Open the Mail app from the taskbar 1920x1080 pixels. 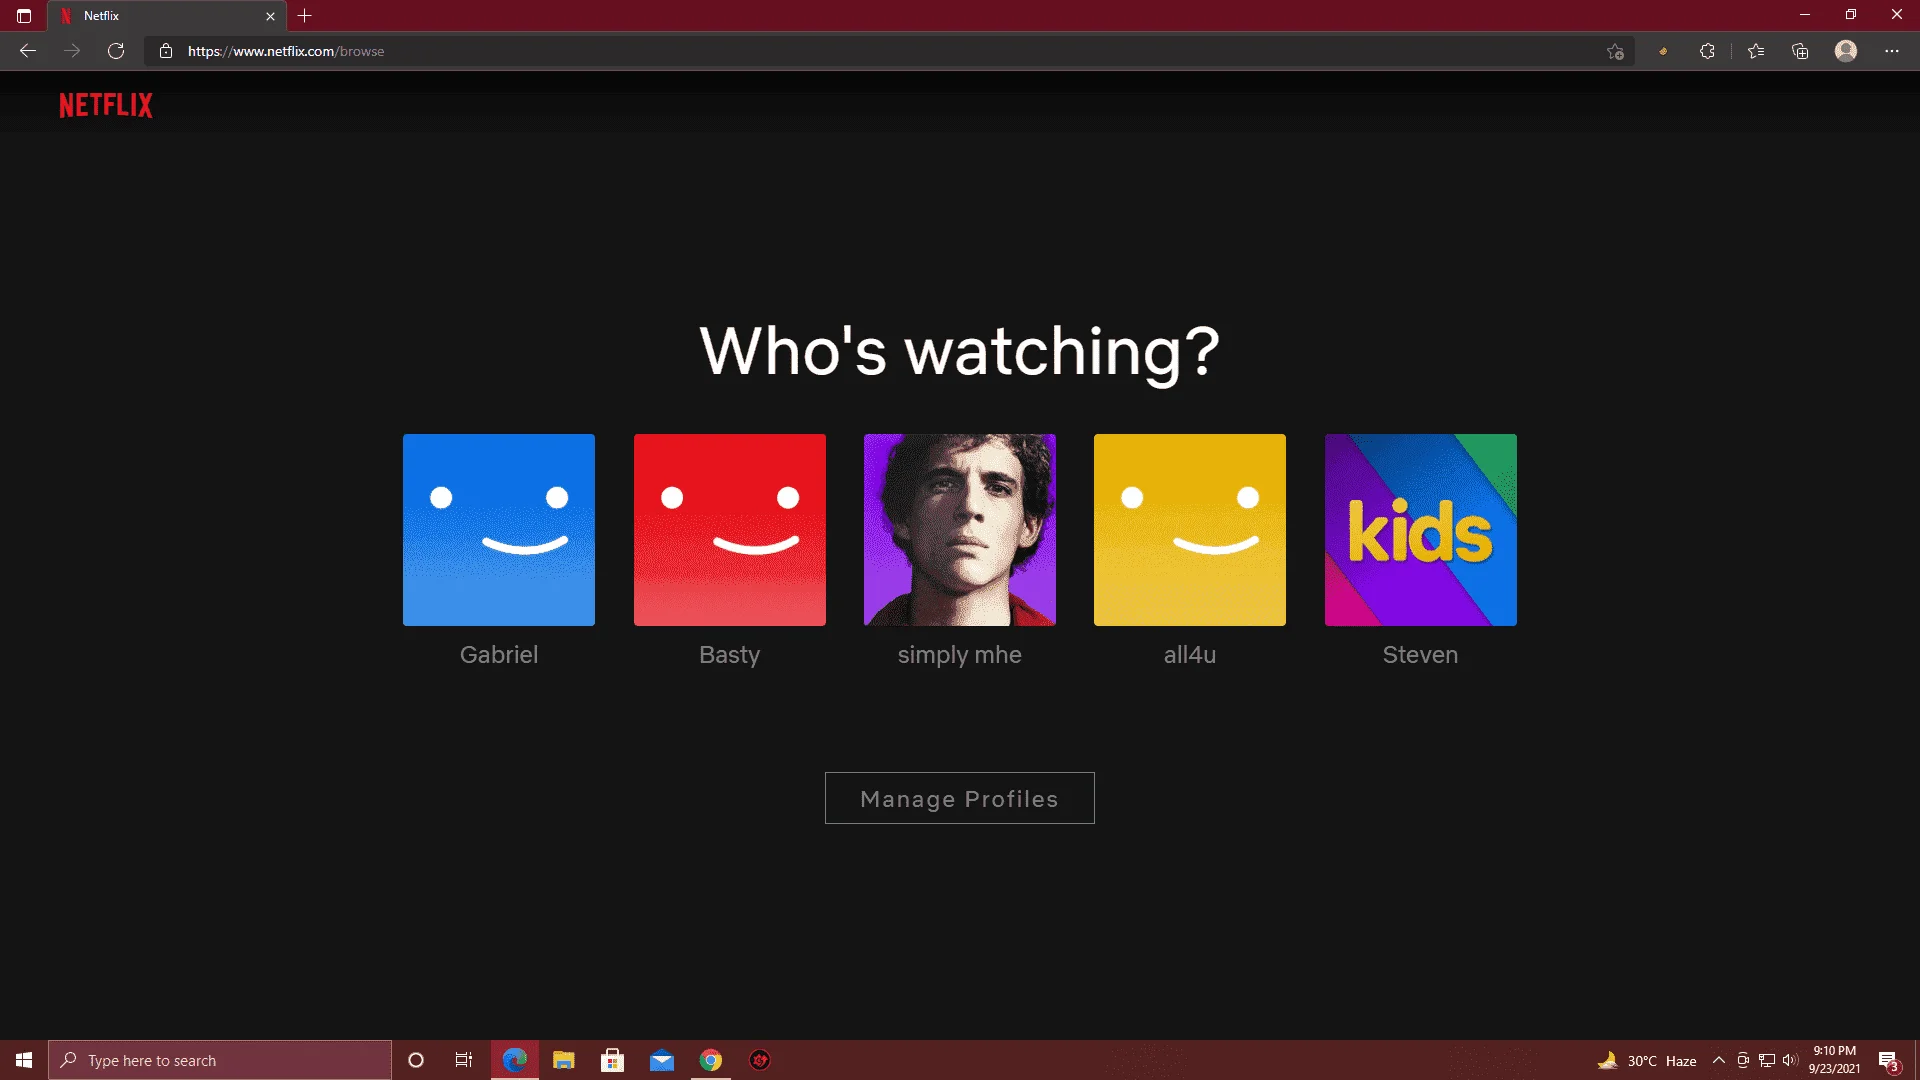662,1060
